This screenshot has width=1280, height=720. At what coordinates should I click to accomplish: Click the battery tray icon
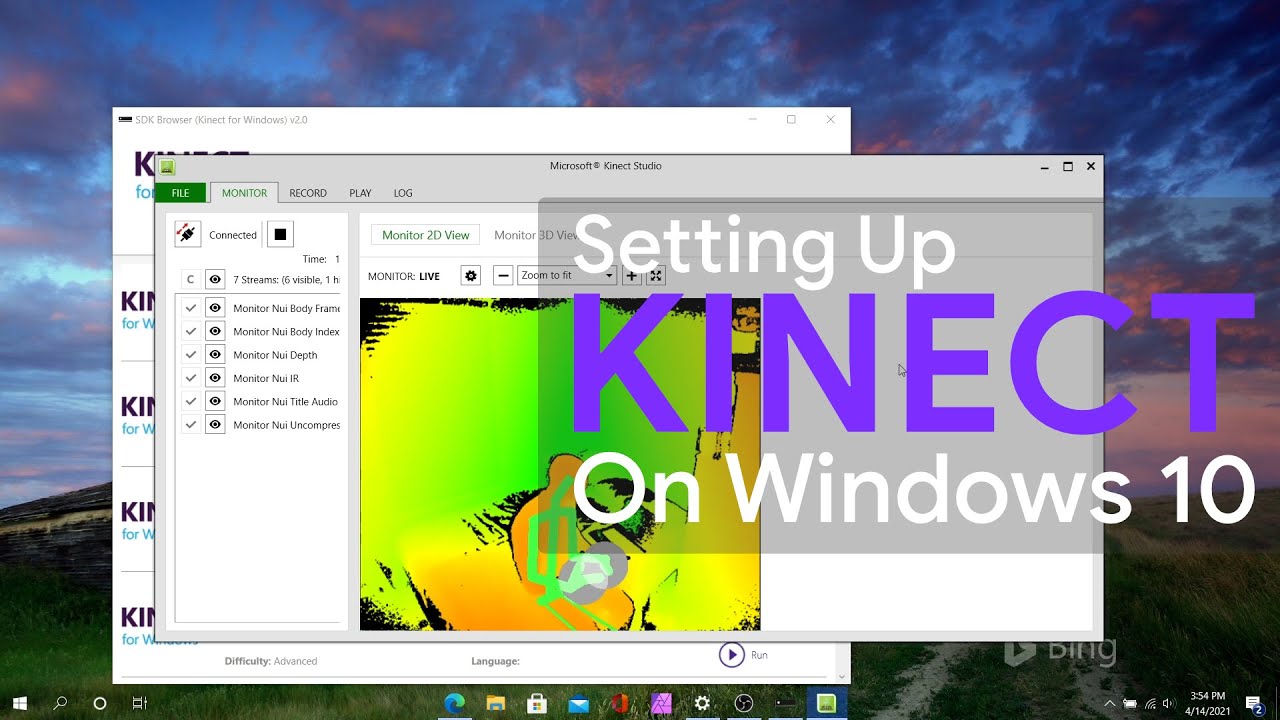click(x=1130, y=703)
